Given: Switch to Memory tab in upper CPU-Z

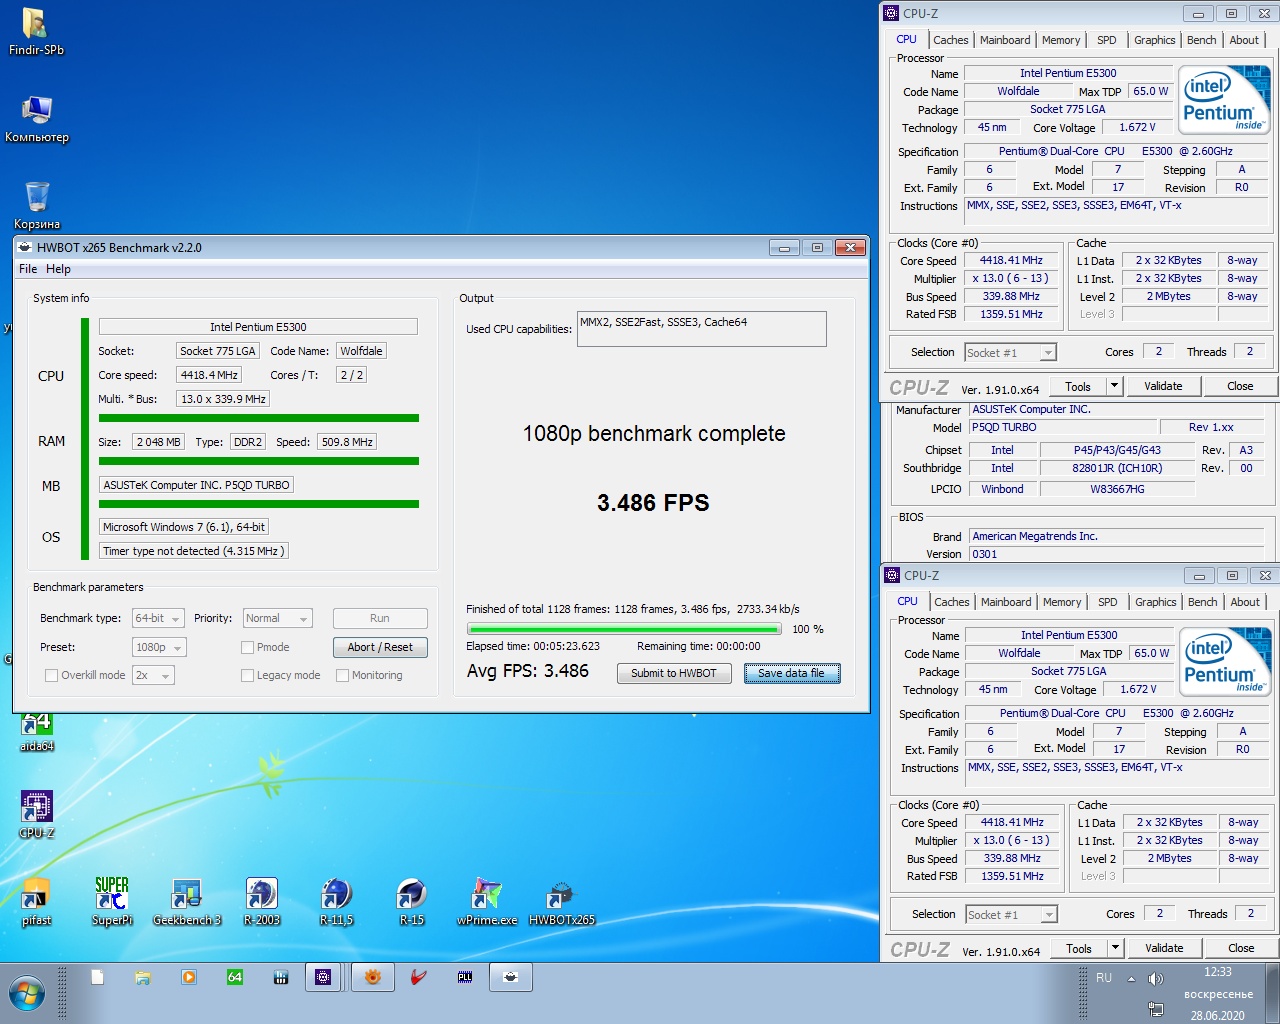Looking at the screenshot, I should click(1061, 40).
